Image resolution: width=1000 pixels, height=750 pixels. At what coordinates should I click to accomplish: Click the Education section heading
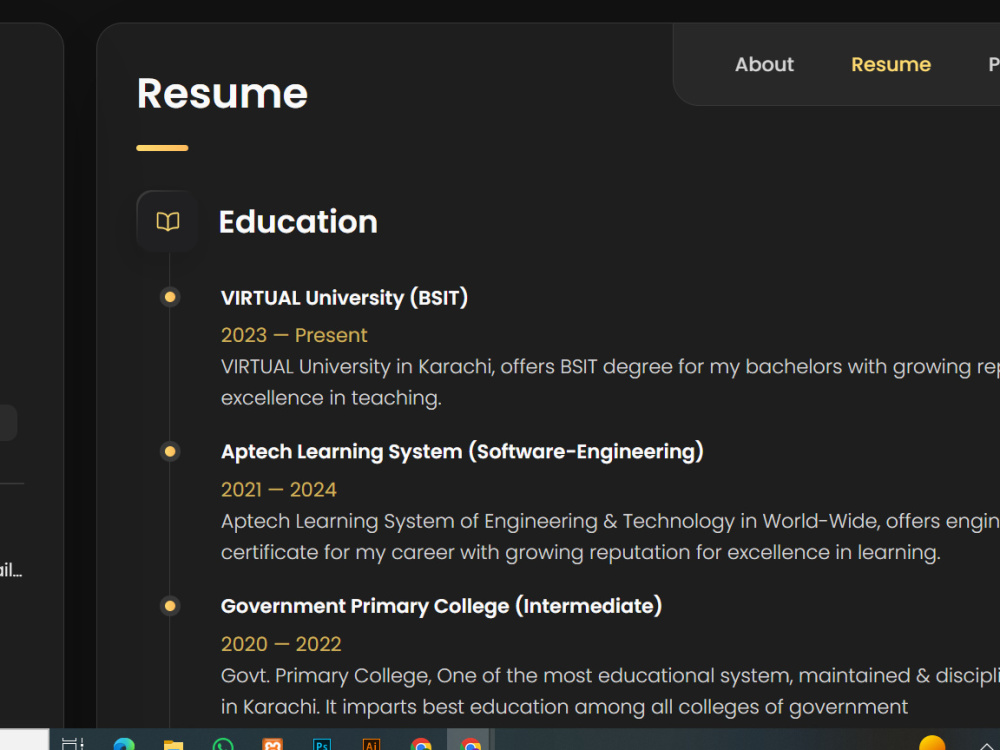pos(298,221)
